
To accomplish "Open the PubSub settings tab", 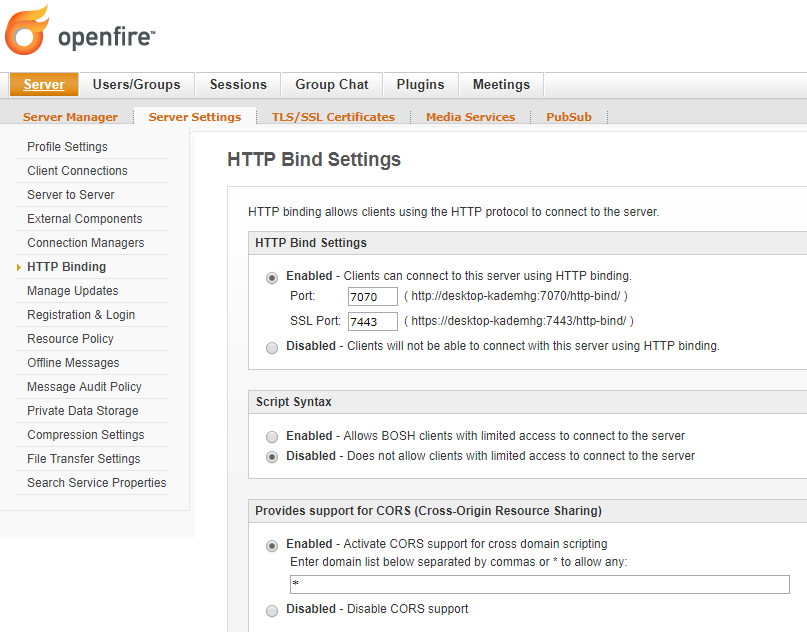I will (568, 116).
